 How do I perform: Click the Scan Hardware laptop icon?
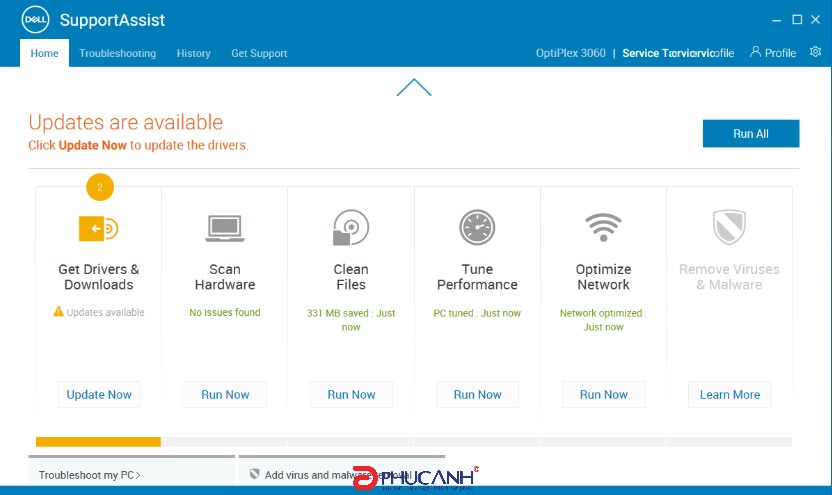coord(225,228)
